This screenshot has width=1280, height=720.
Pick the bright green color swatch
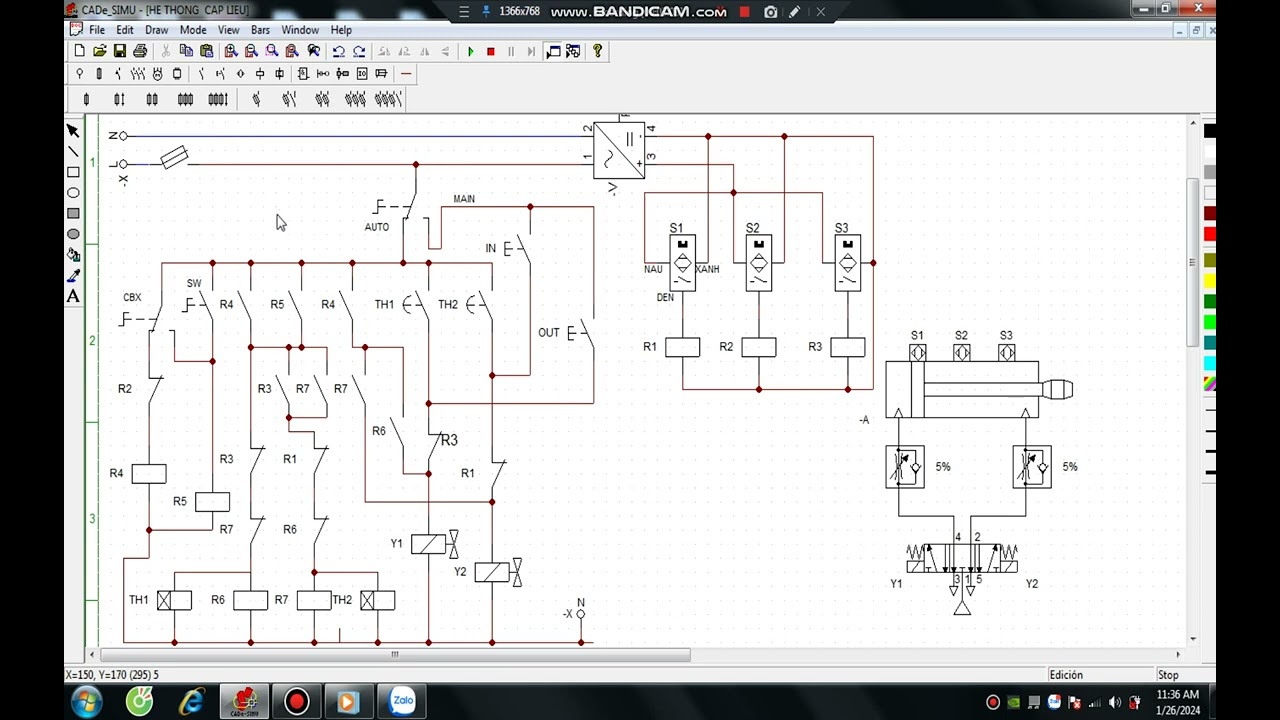(1210, 322)
